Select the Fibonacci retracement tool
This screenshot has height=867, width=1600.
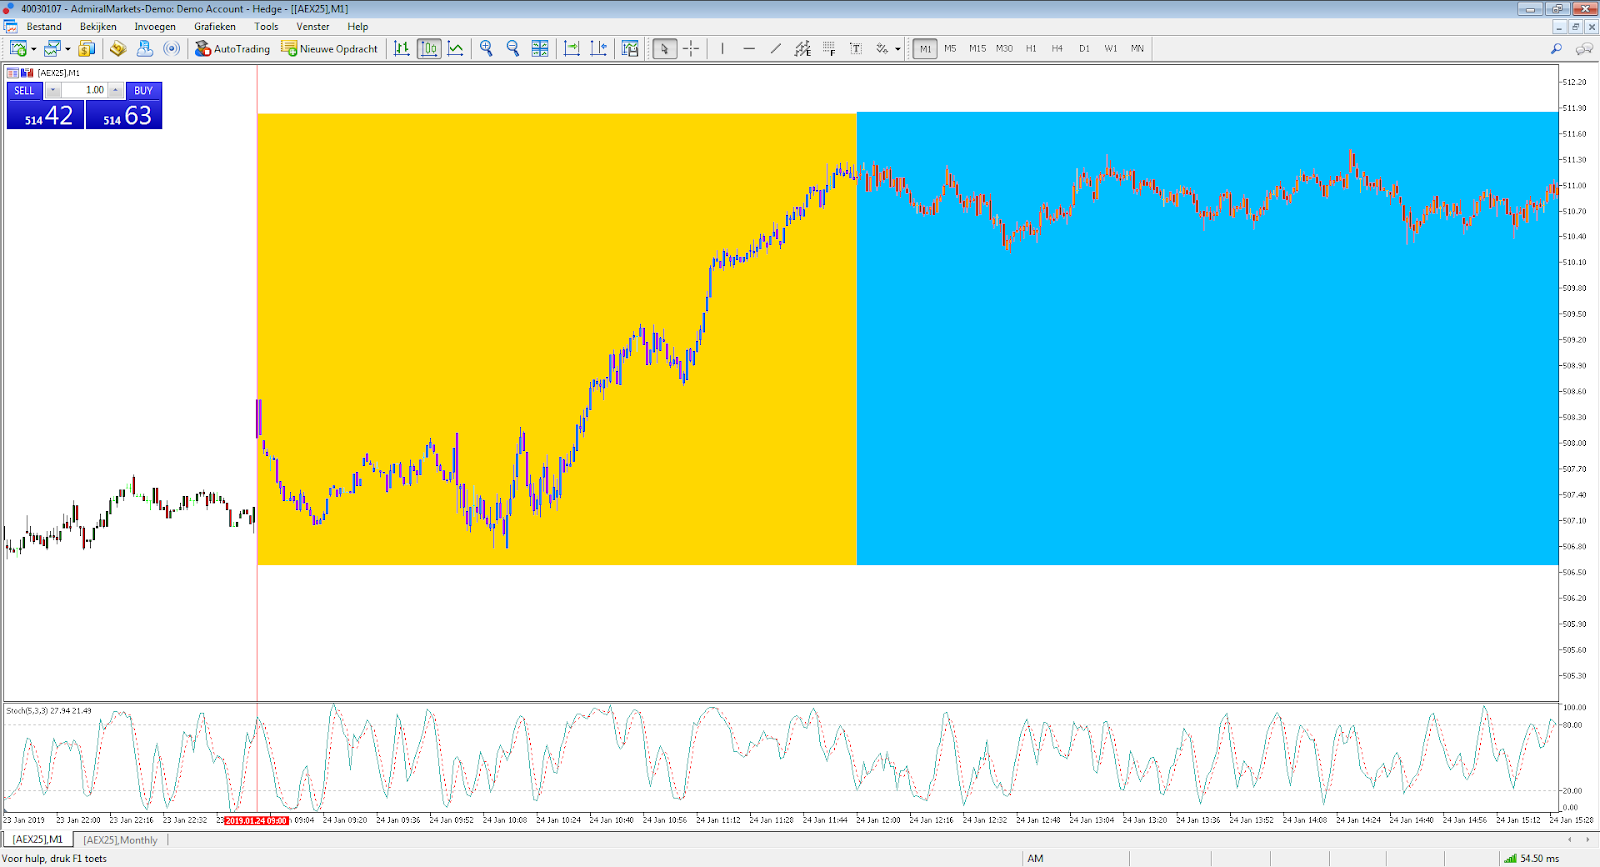click(829, 48)
